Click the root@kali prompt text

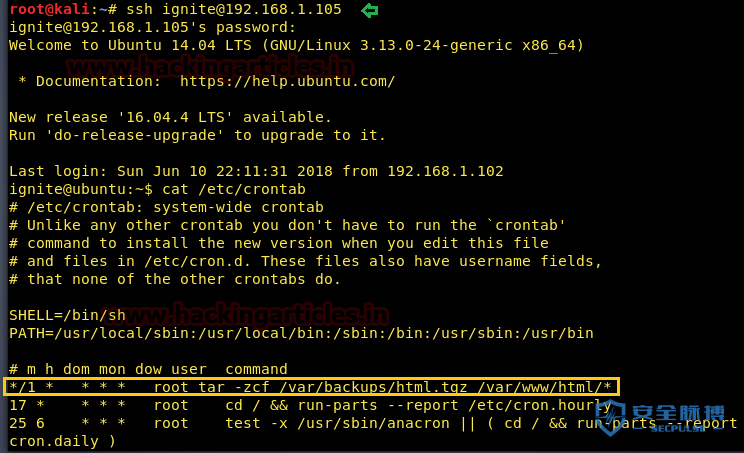(x=49, y=9)
